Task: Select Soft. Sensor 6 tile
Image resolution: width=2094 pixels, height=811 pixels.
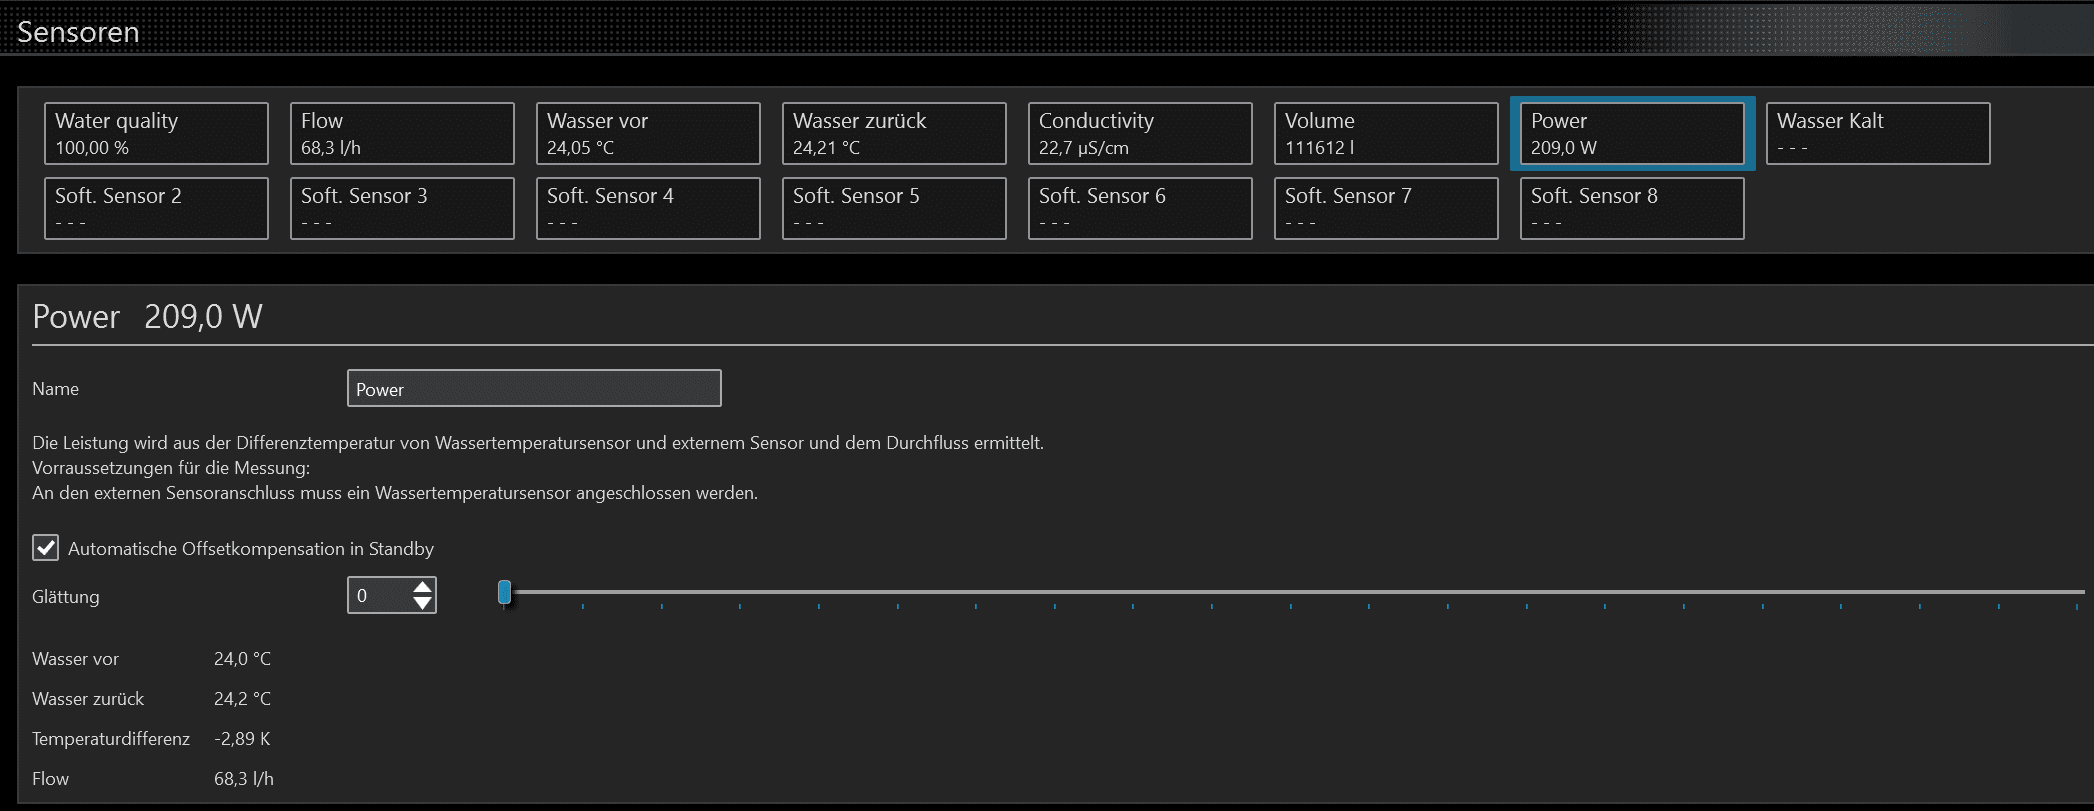Action: (x=1140, y=208)
